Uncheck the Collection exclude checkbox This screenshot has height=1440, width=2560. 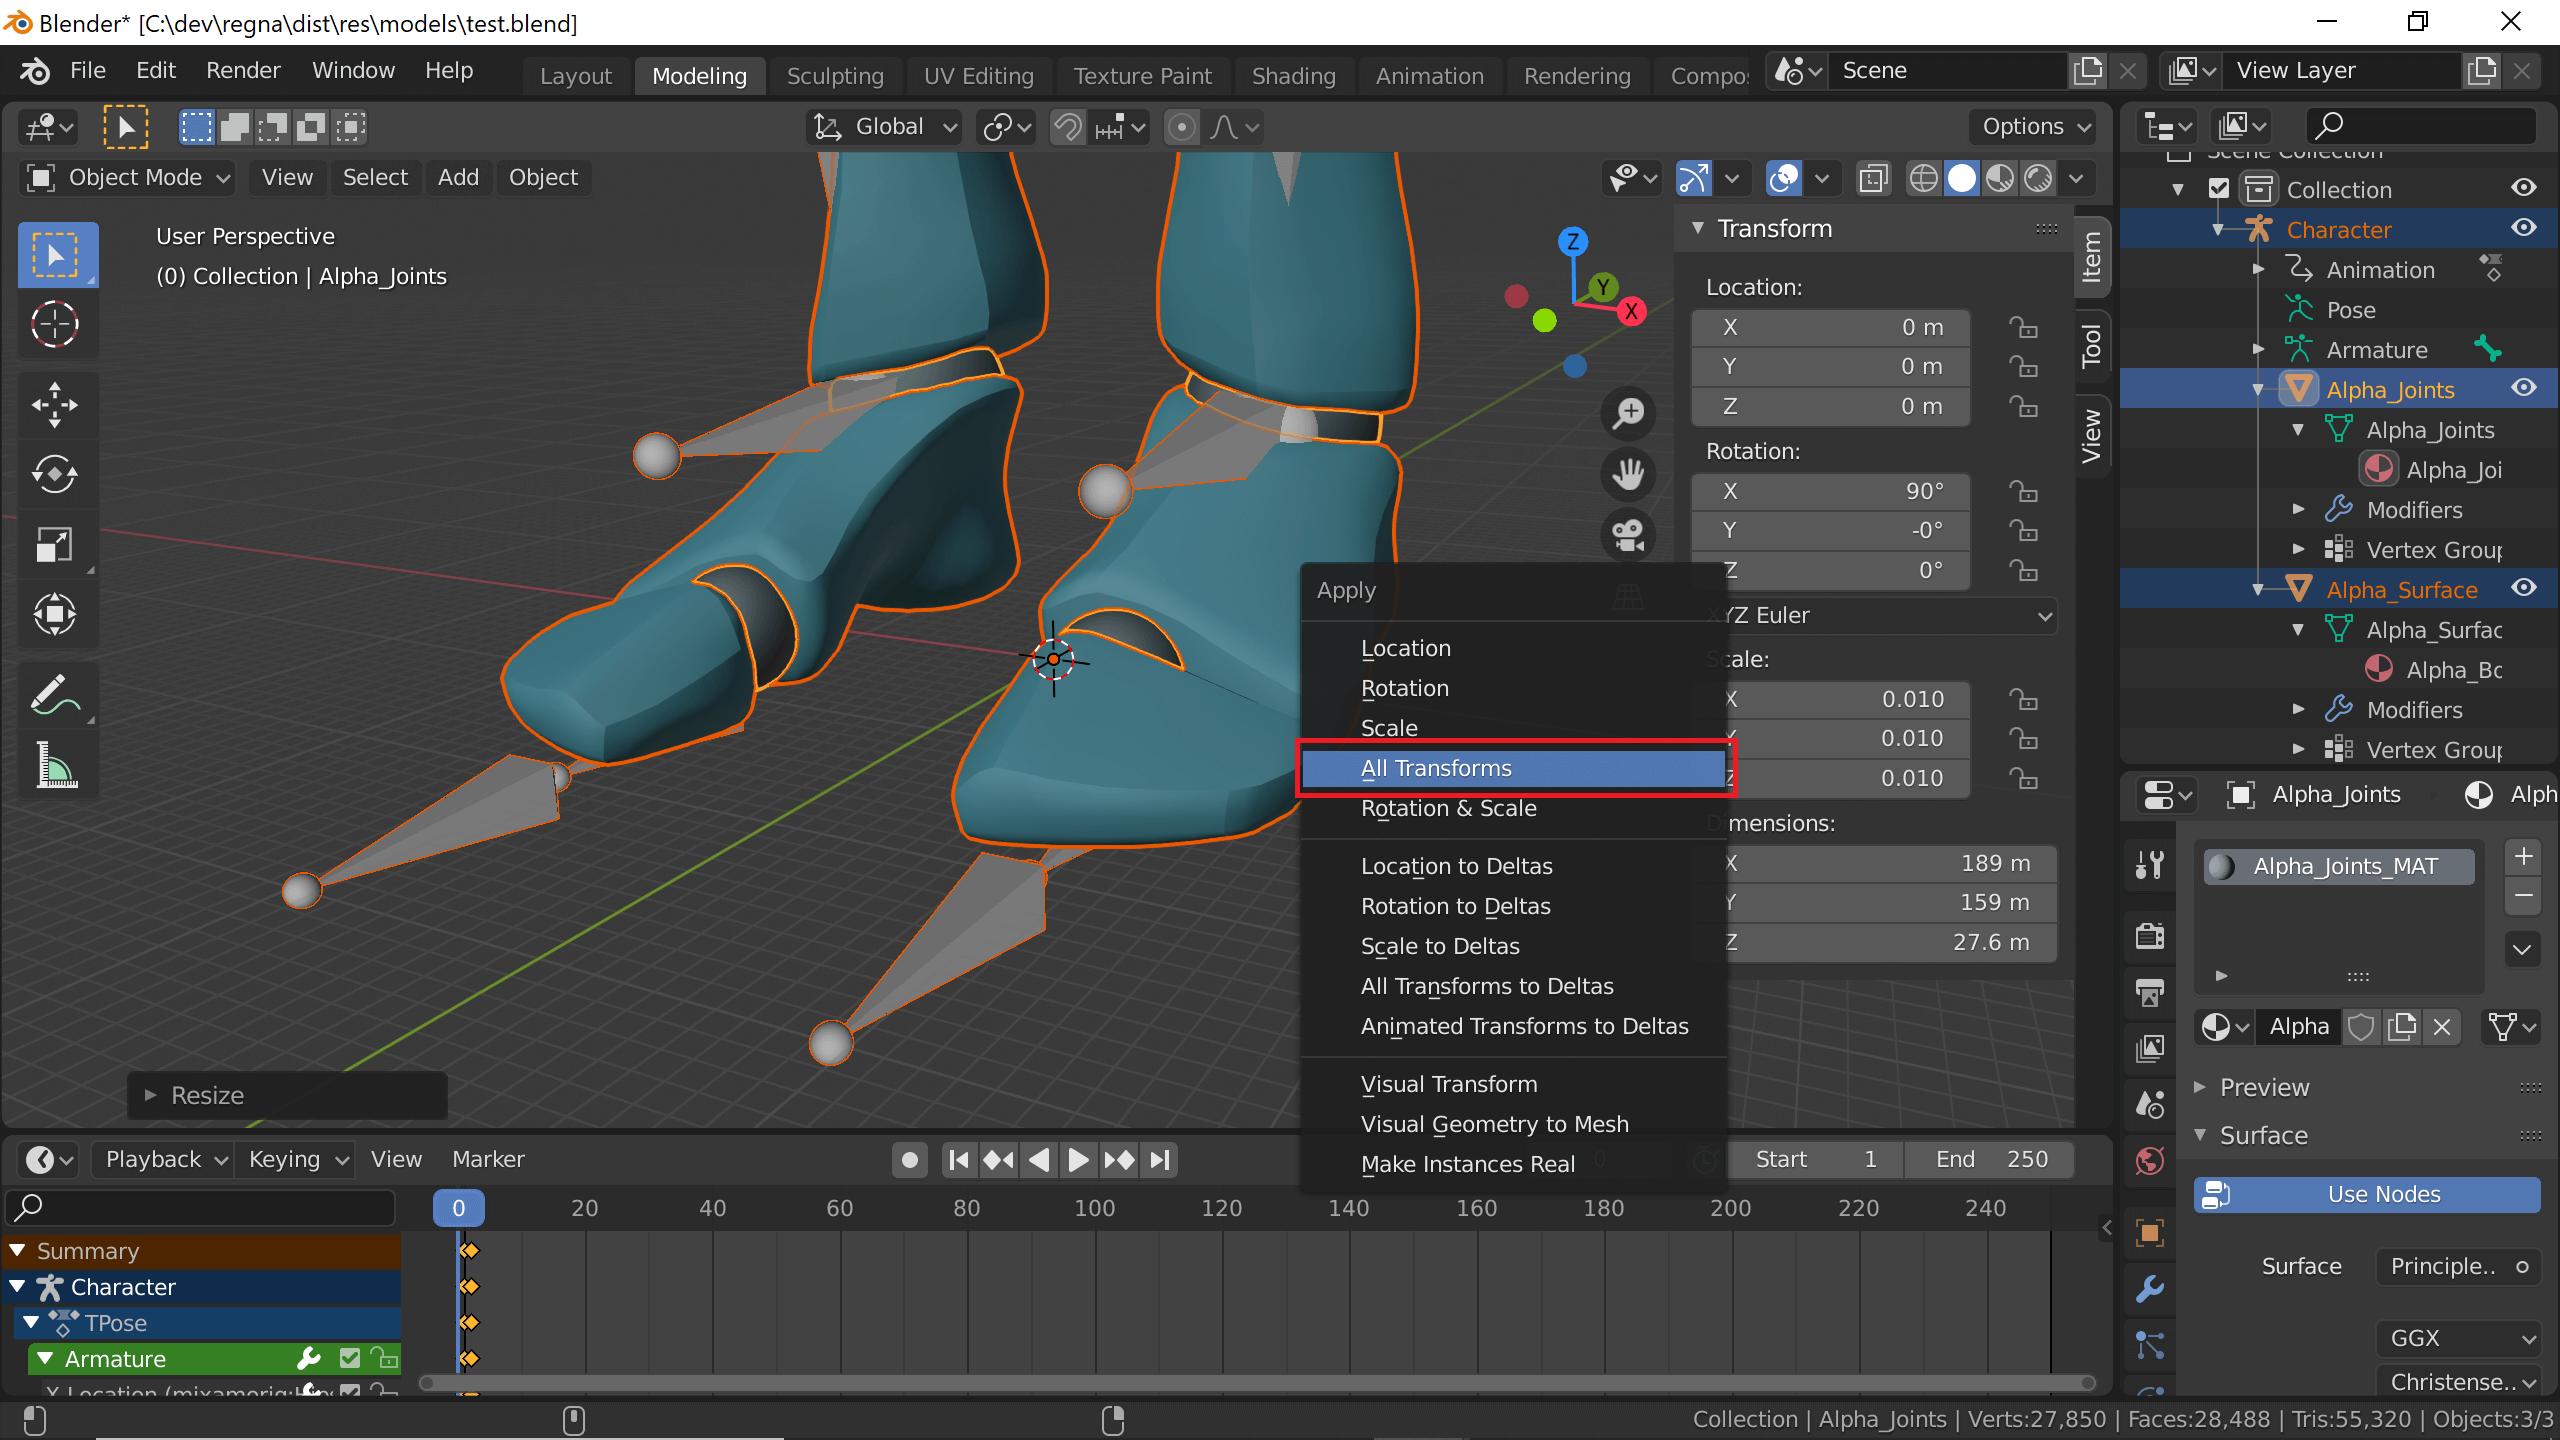(2219, 189)
